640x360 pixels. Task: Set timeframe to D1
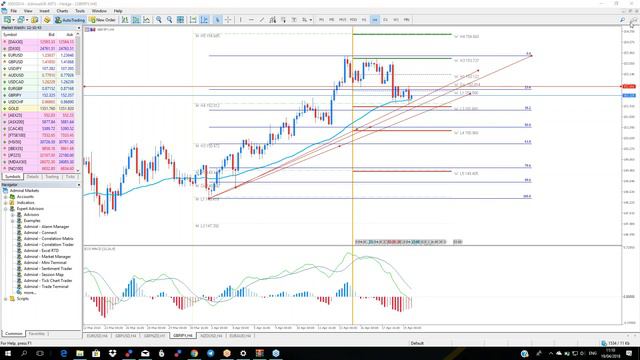point(385,20)
